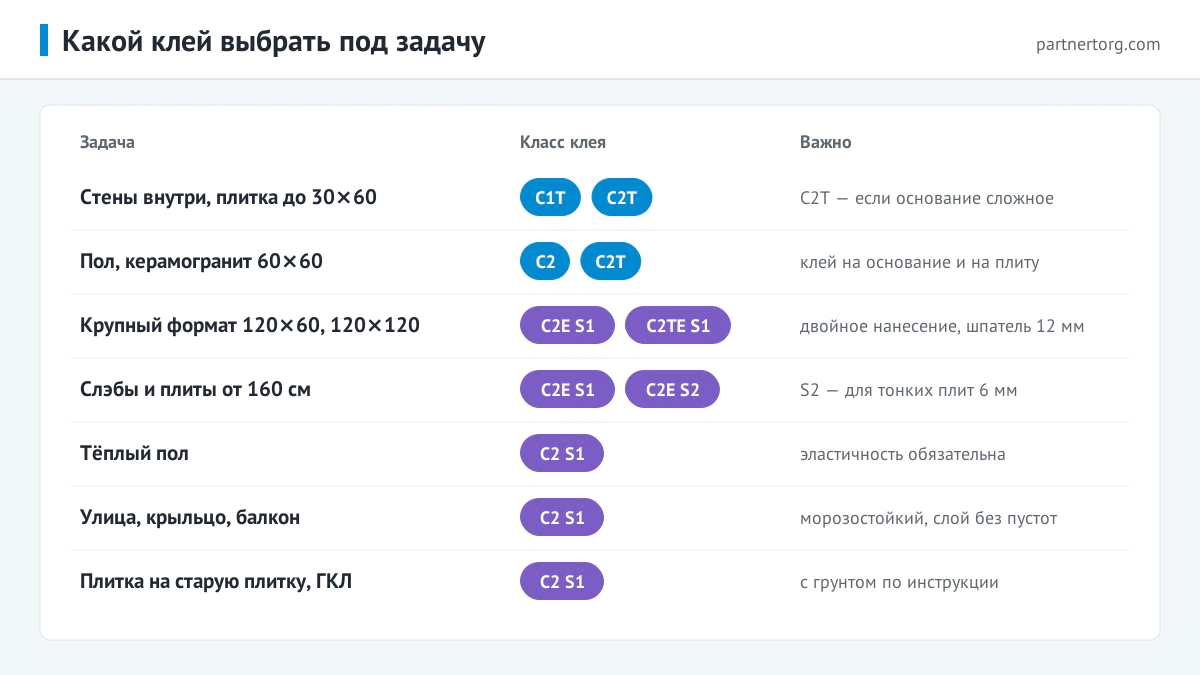The height and width of the screenshot is (675, 1200).
Task: Click the row "Стены внутри, плитка до 30×60"
Action: (x=600, y=198)
